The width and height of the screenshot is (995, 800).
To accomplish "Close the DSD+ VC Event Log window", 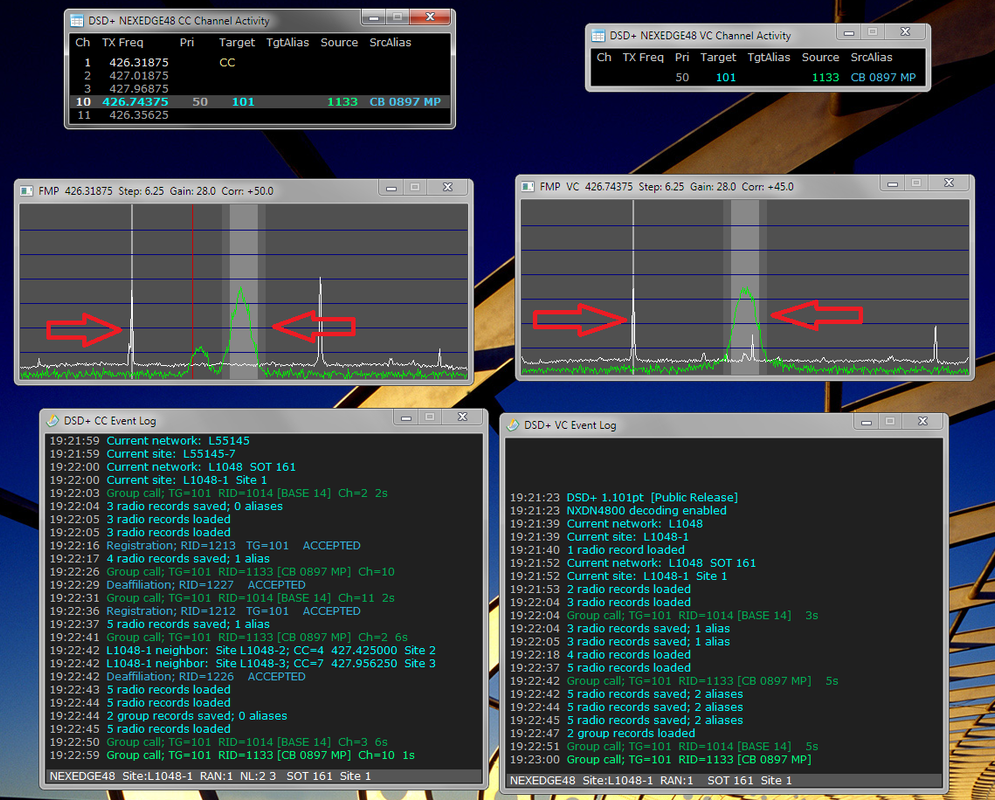I will (x=923, y=422).
